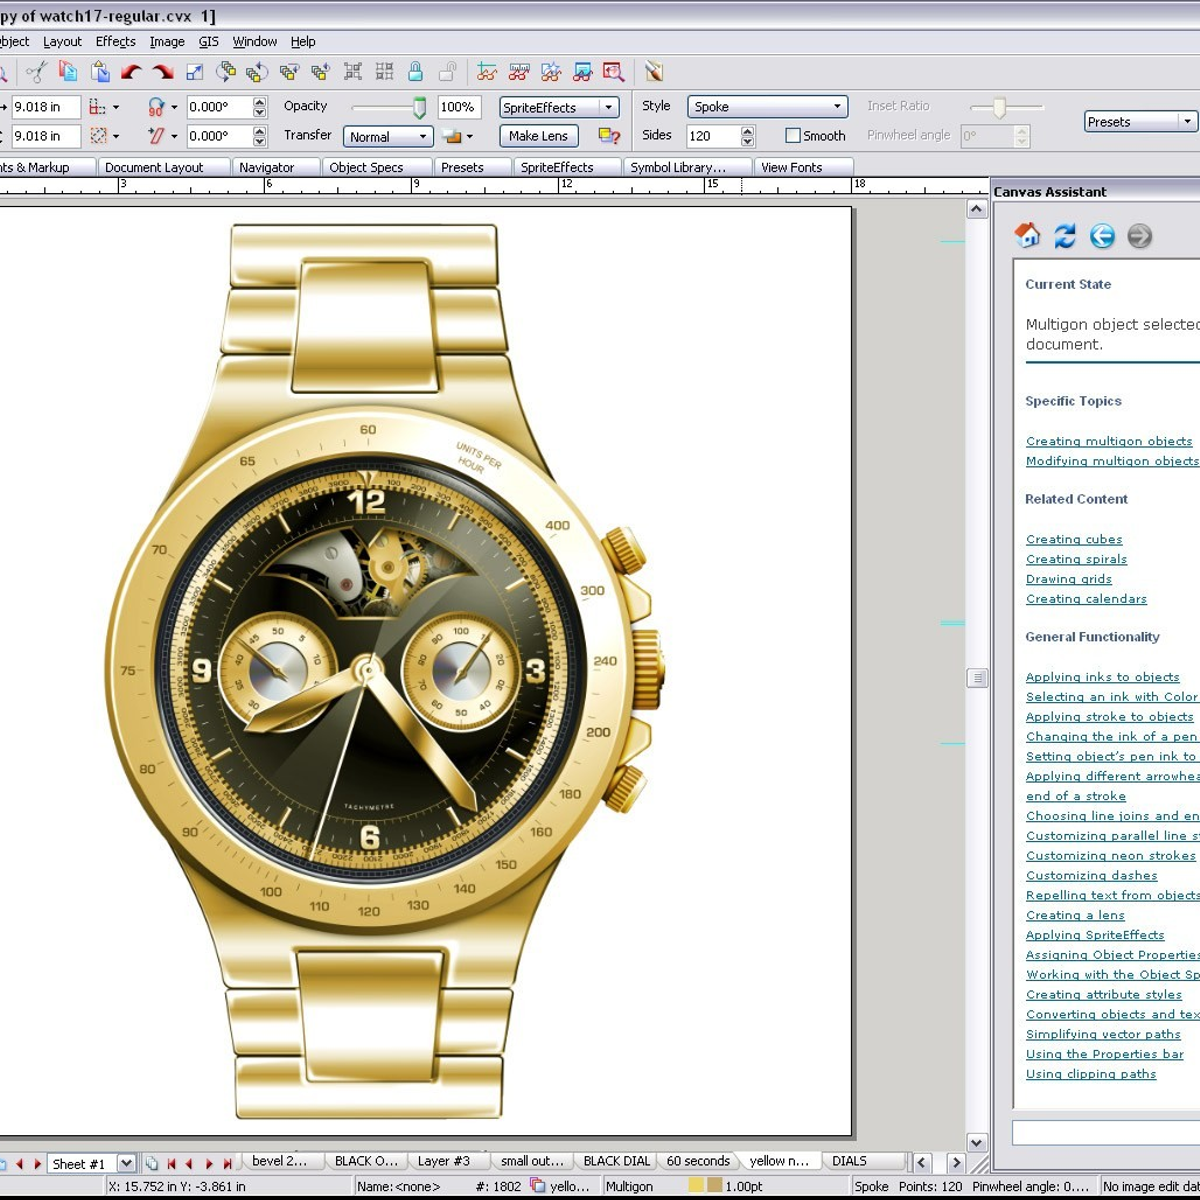Switch to the Symbol Library tab
This screenshot has height=1200, width=1200.
pyautogui.click(x=686, y=167)
